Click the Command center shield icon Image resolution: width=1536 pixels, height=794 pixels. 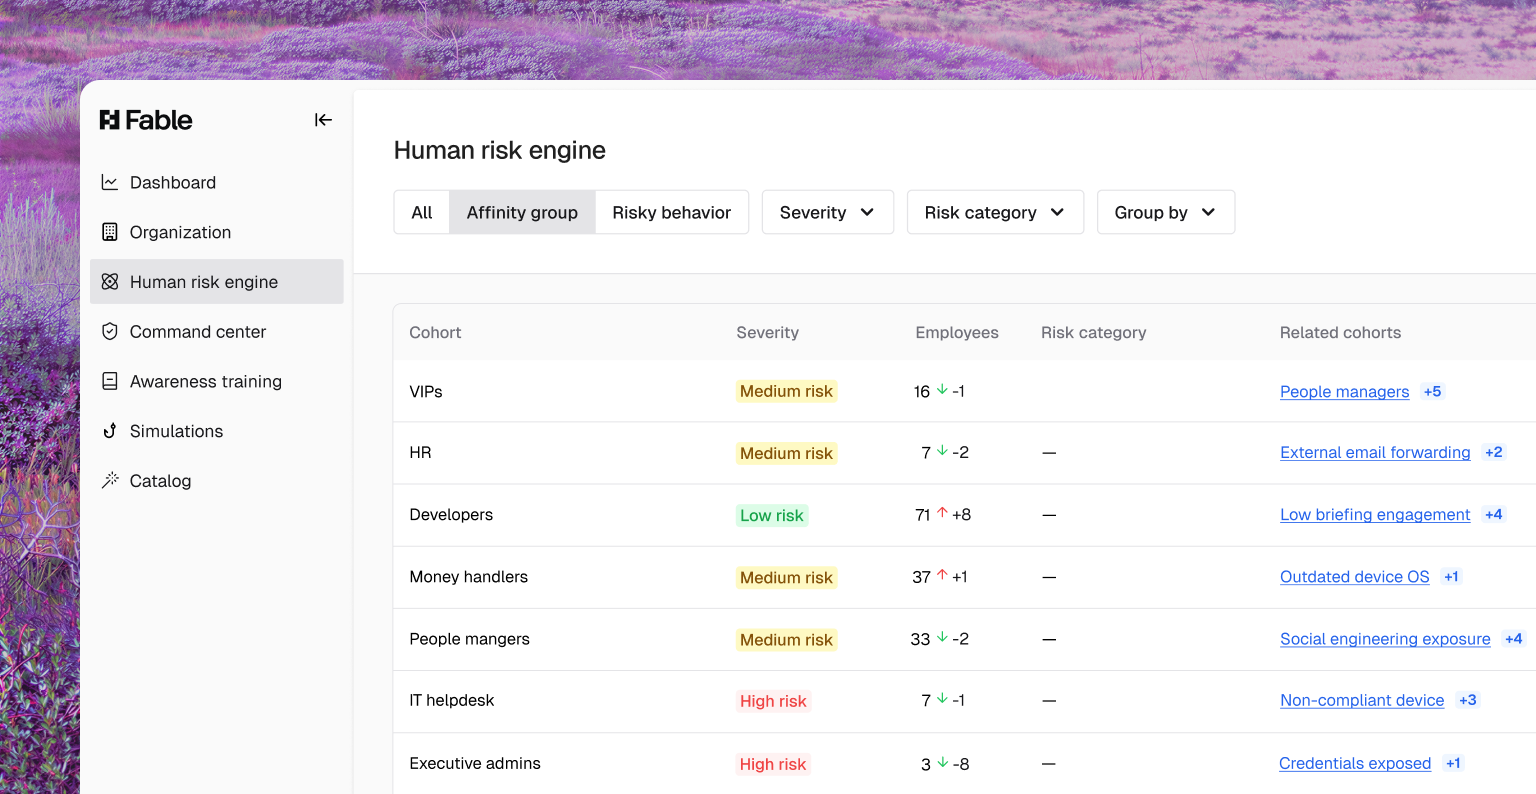(x=110, y=331)
